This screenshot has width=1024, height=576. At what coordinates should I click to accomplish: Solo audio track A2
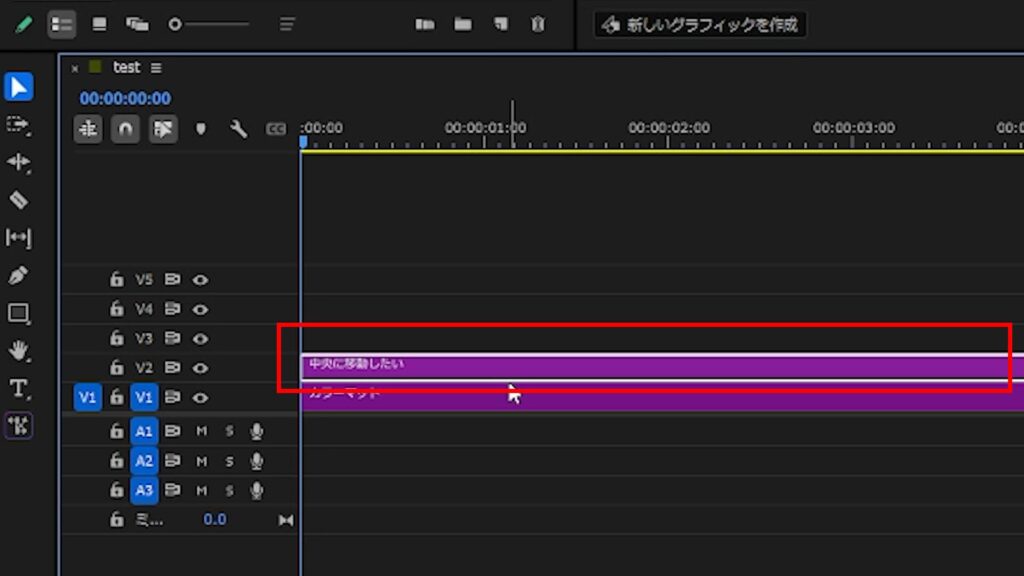tap(229, 462)
